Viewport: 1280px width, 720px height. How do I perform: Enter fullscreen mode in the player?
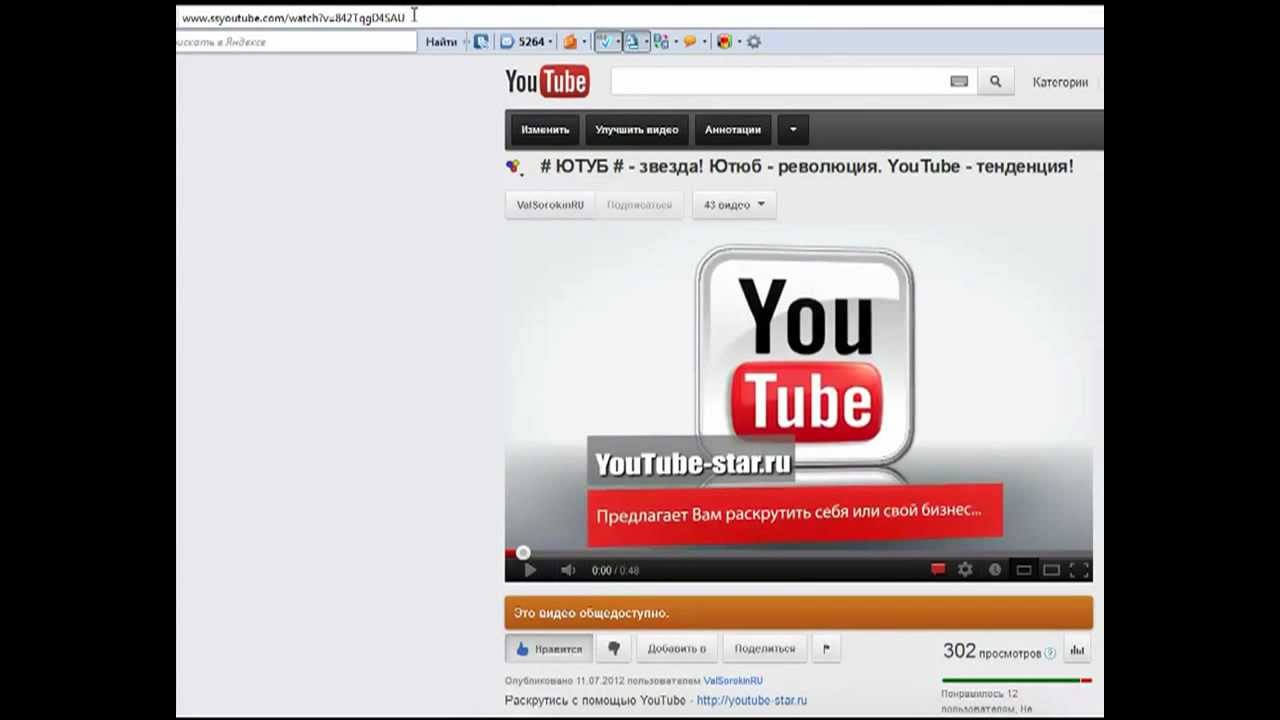point(1079,570)
